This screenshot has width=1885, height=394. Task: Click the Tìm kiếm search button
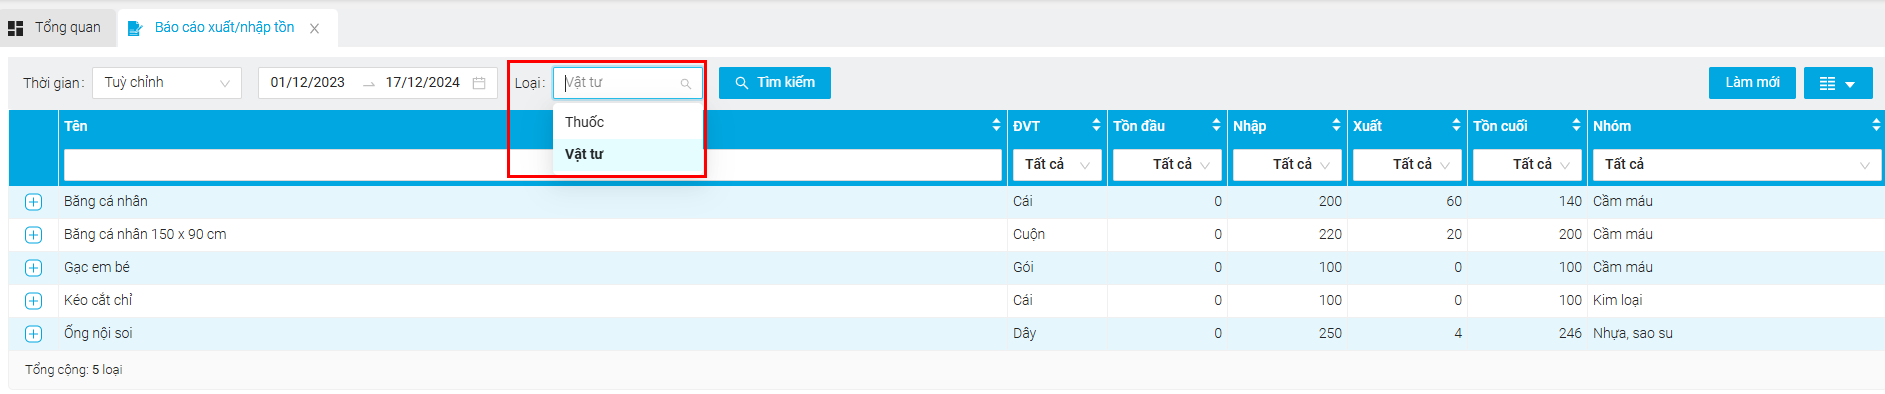(x=775, y=83)
